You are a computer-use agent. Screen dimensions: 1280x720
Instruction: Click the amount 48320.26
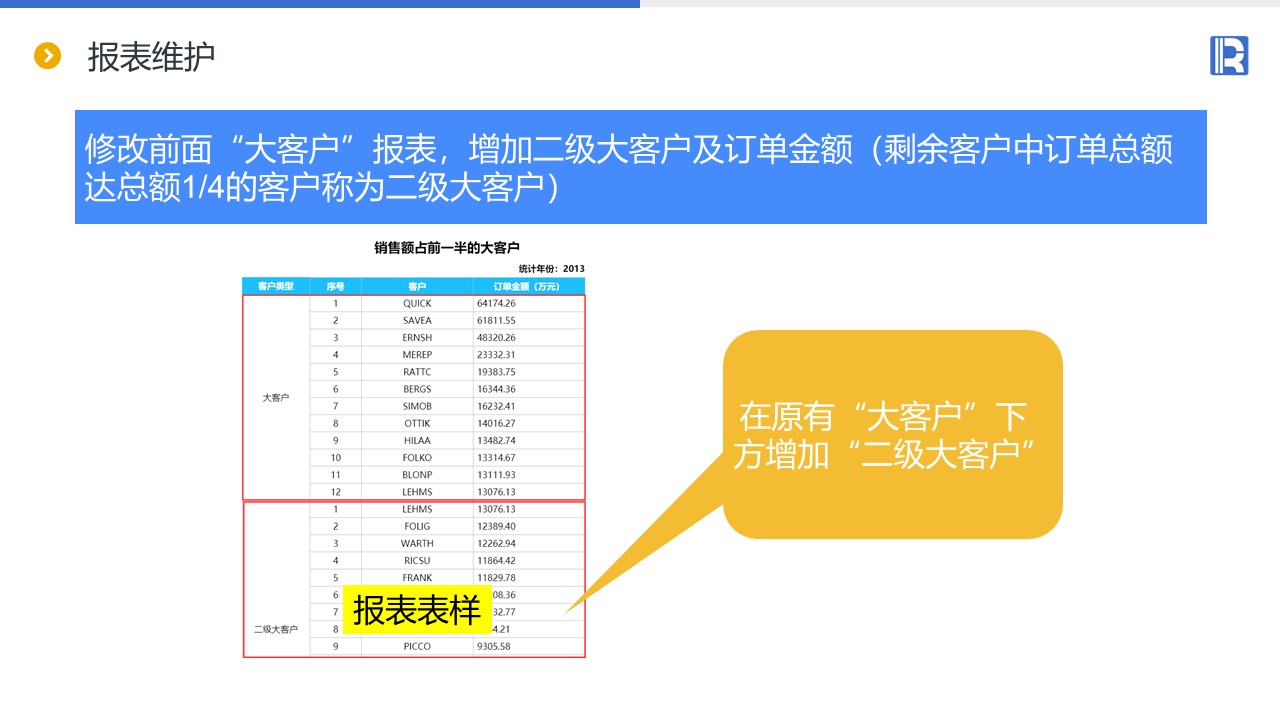click(496, 338)
